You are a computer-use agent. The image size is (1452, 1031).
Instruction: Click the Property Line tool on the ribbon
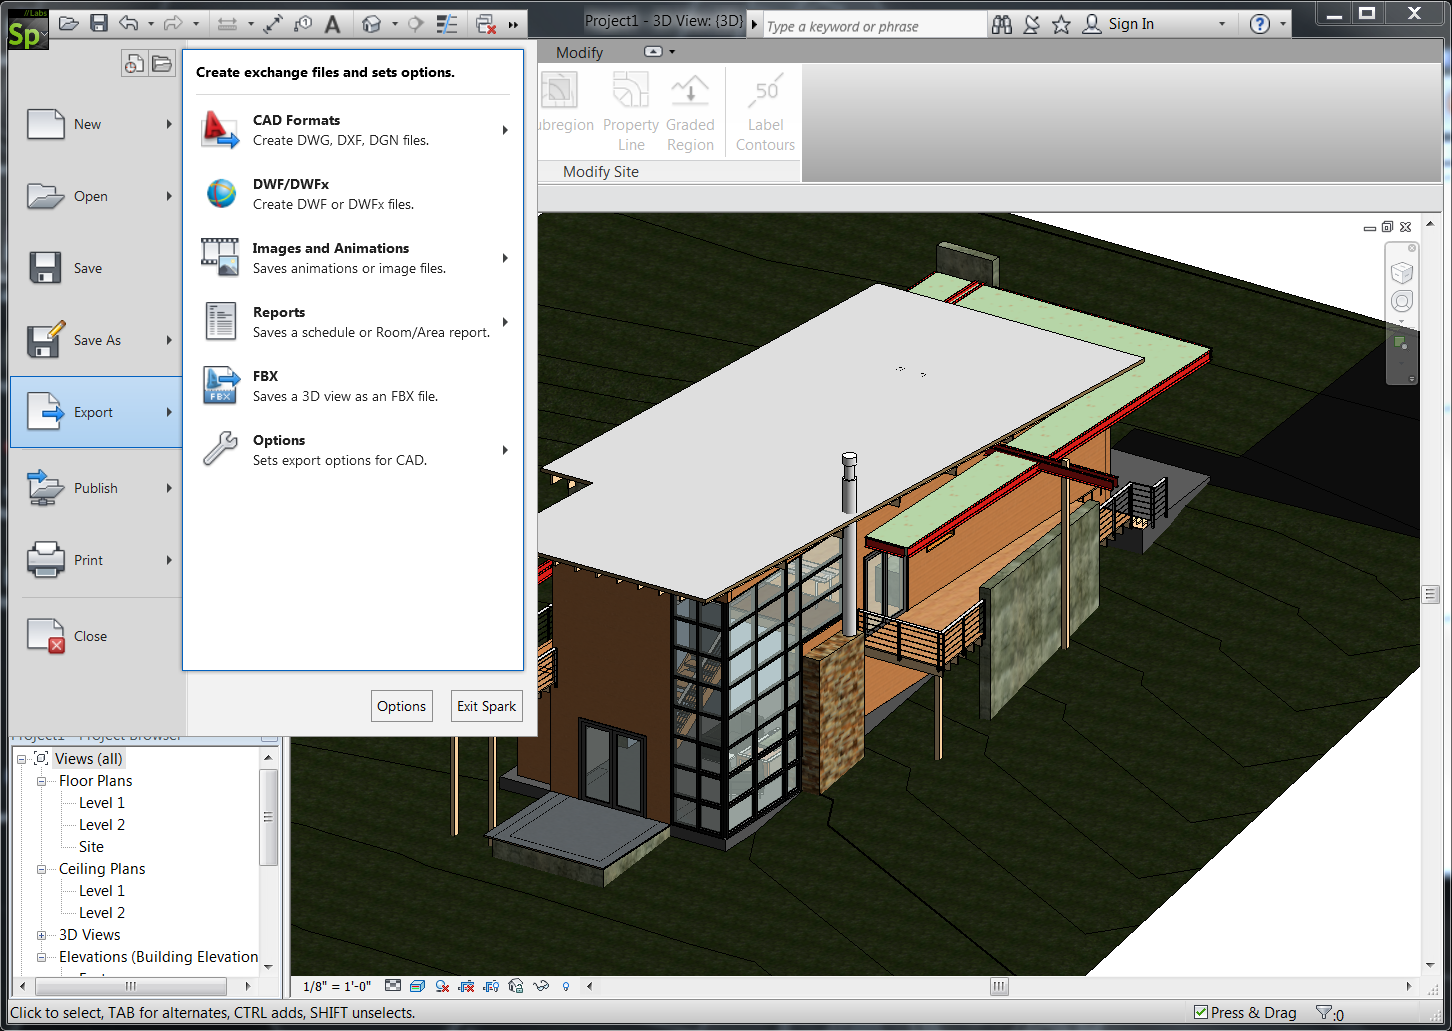point(631,111)
